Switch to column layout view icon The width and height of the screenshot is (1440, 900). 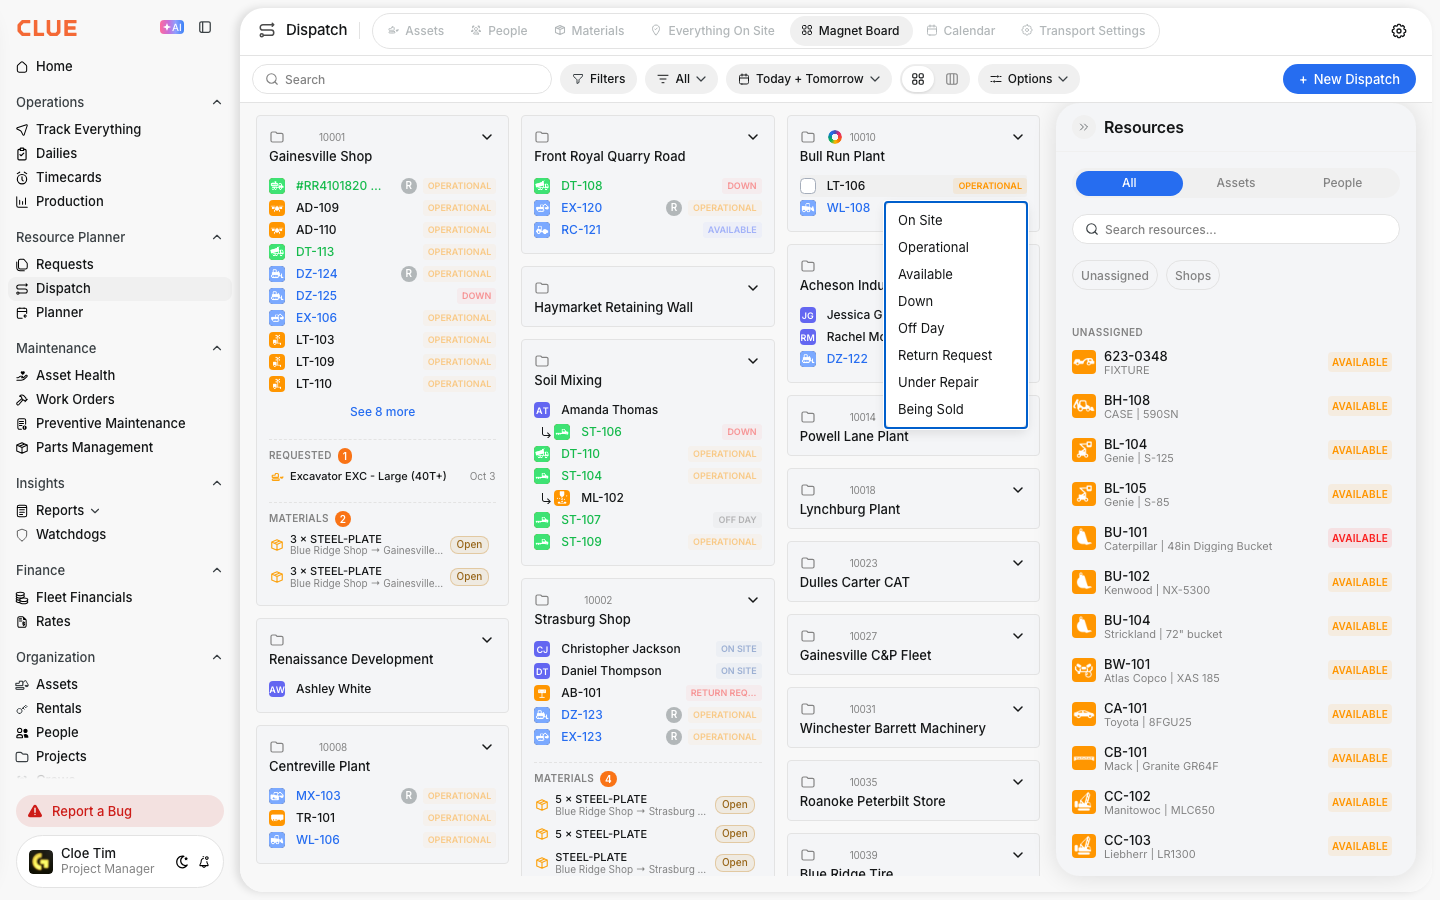952,79
